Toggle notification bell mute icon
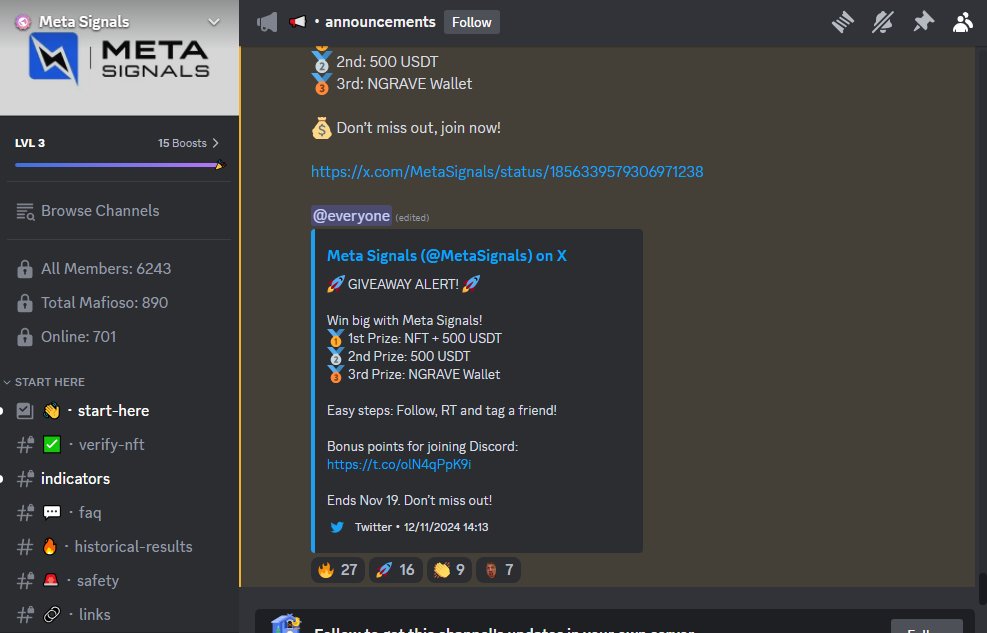 coord(883,22)
